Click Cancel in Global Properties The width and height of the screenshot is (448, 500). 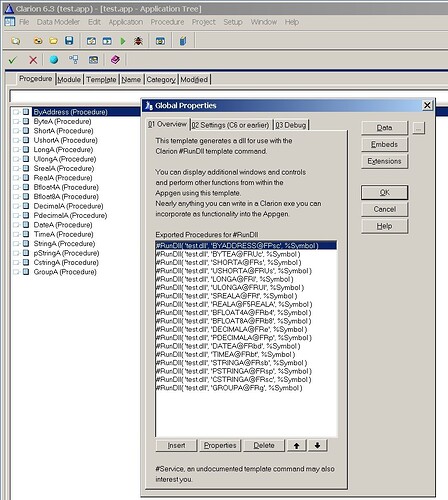[x=384, y=209]
